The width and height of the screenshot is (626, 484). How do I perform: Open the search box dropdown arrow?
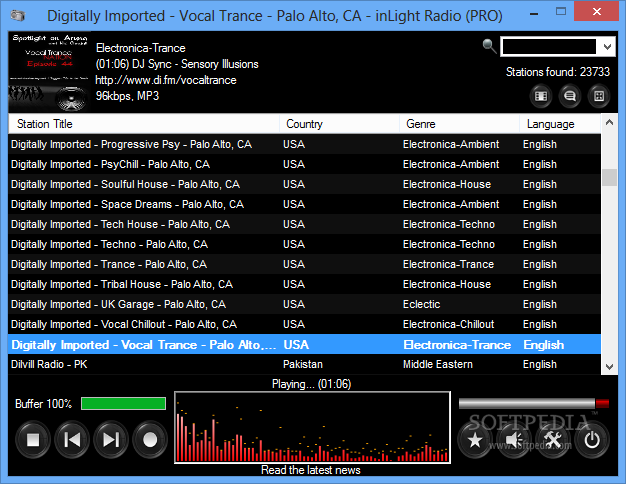pyautogui.click(x=607, y=47)
